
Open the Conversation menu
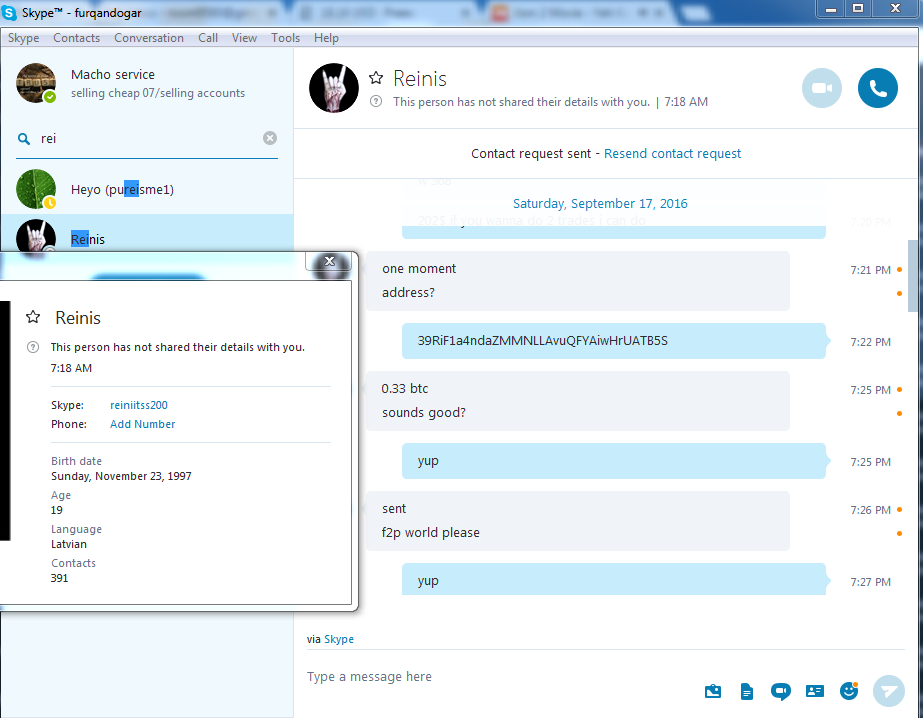pyautogui.click(x=149, y=38)
